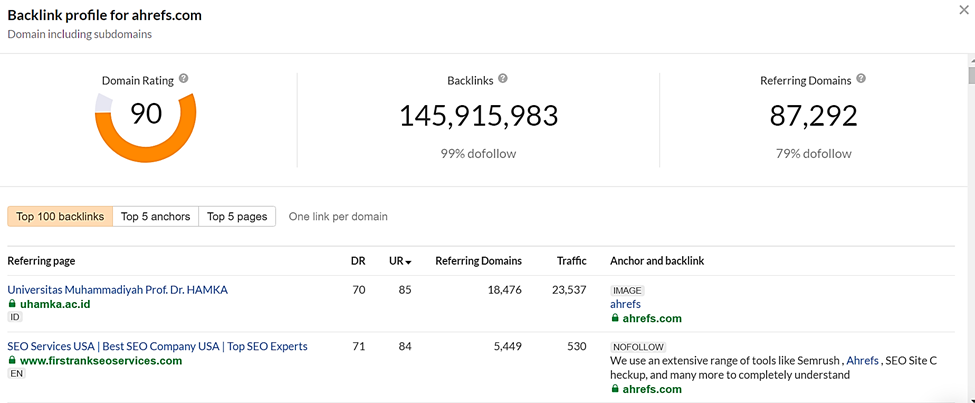Image resolution: width=975 pixels, height=403 pixels.
Task: Open the Backlinks help tooltip icon
Action: coord(503,79)
